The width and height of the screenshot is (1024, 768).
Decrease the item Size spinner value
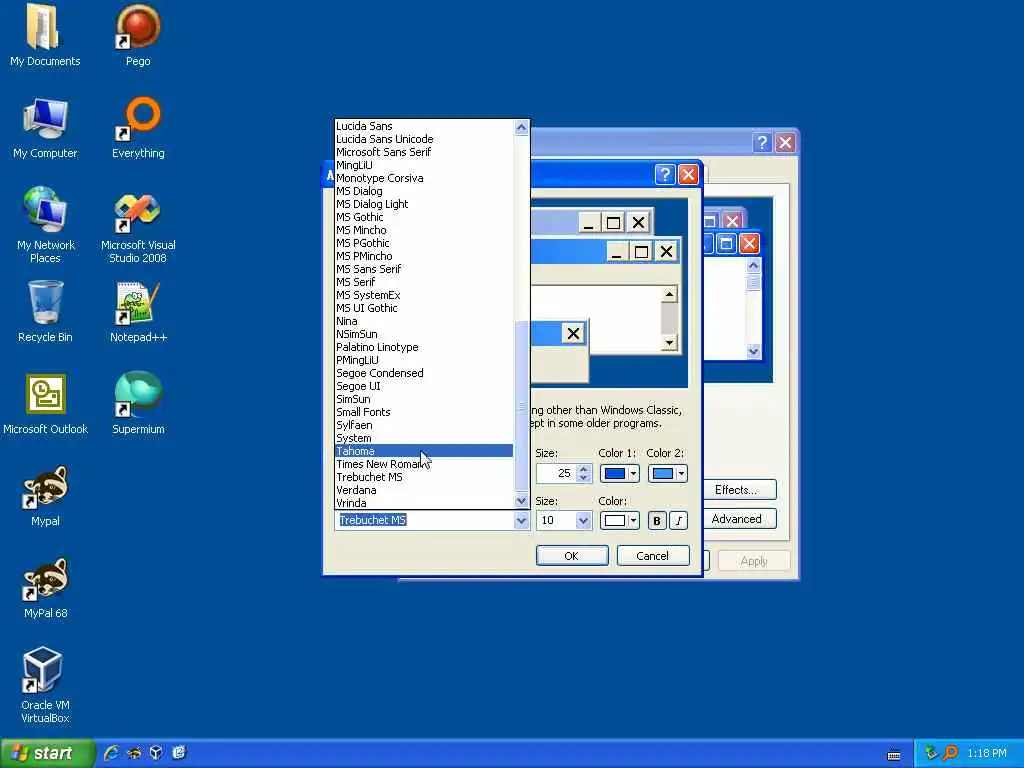pos(584,477)
